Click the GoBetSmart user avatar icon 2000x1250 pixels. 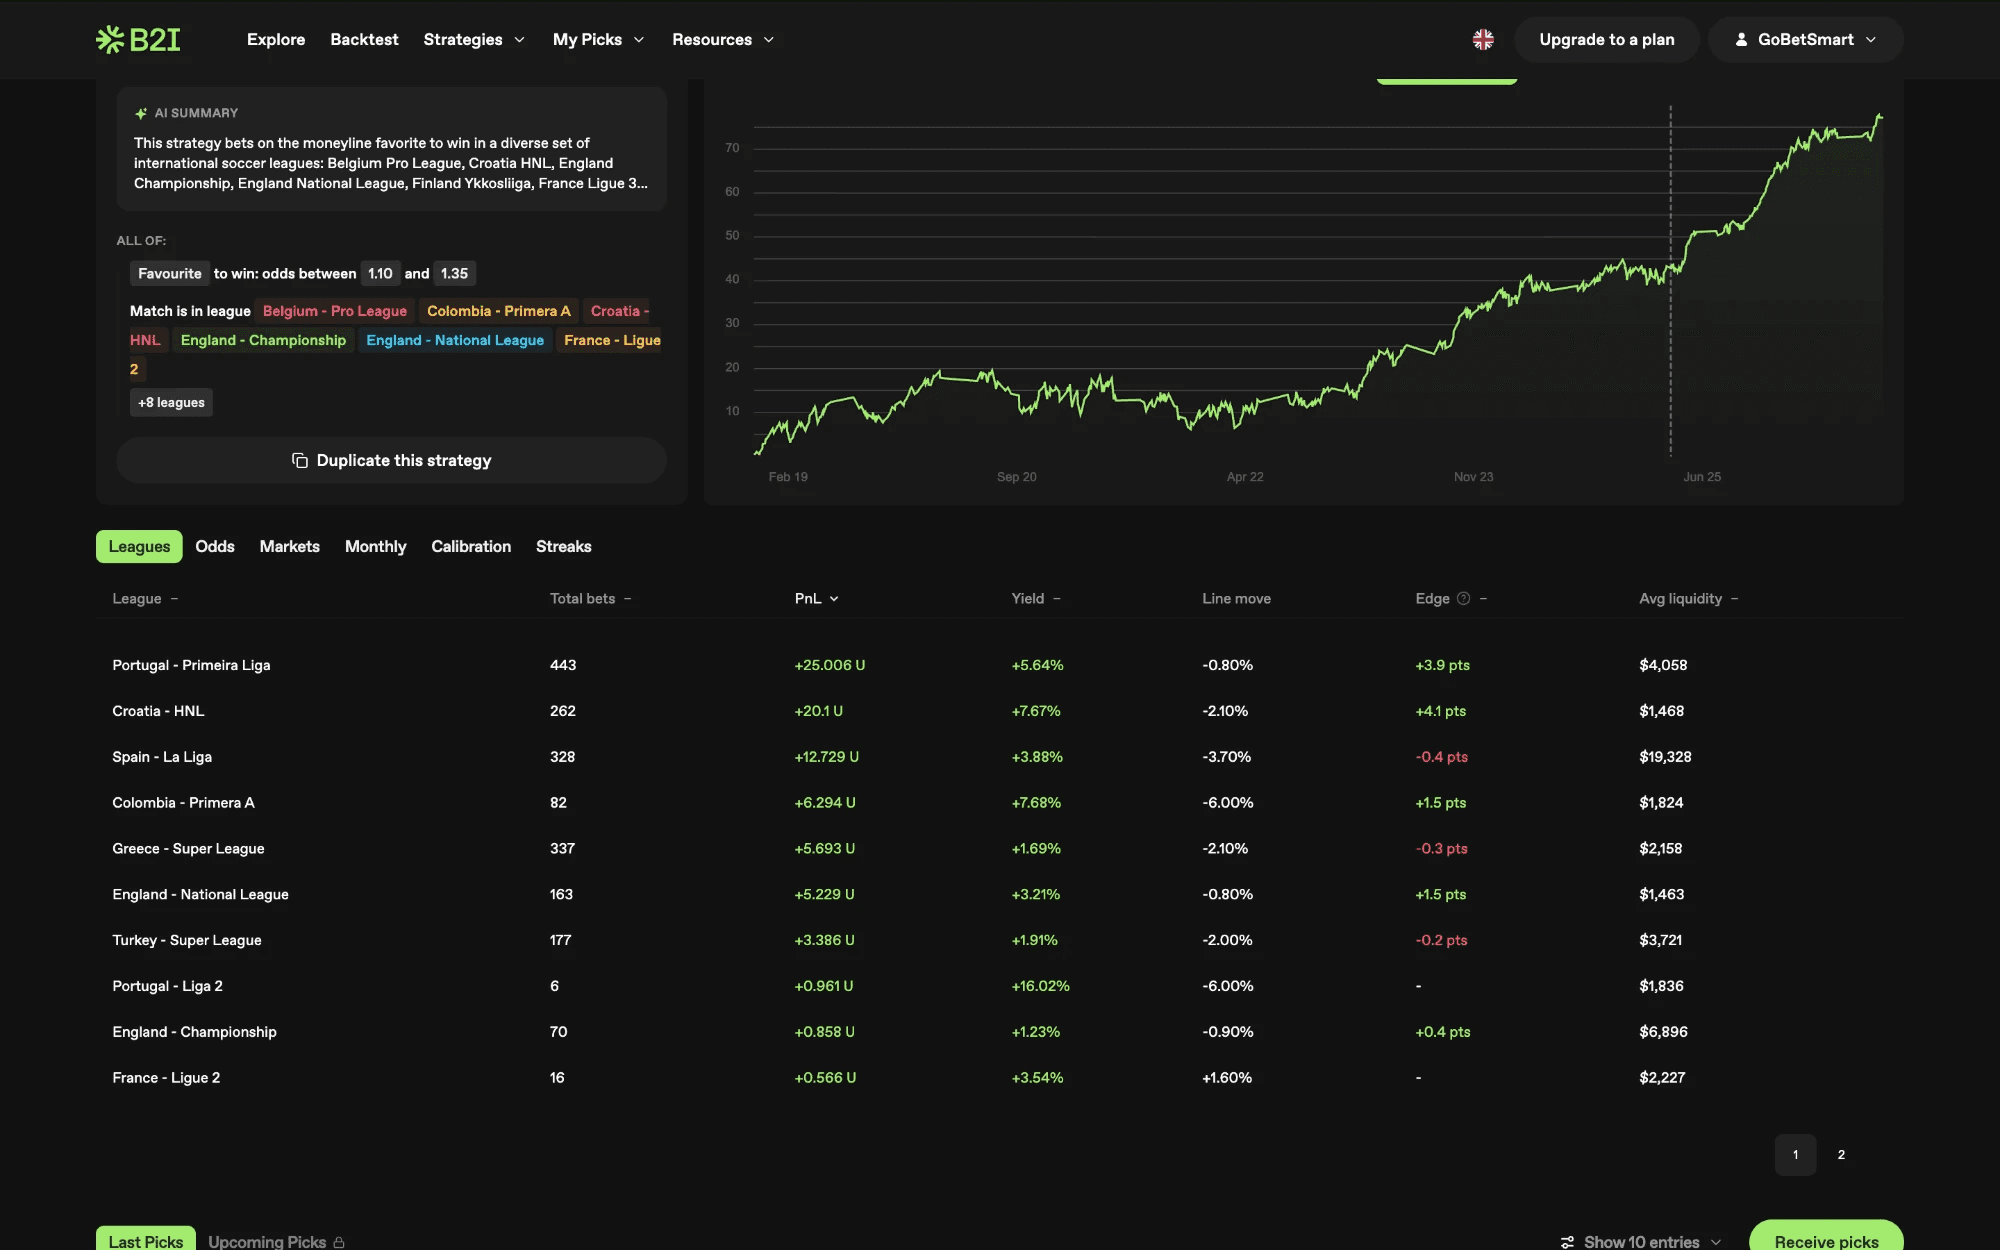pyautogui.click(x=1741, y=39)
